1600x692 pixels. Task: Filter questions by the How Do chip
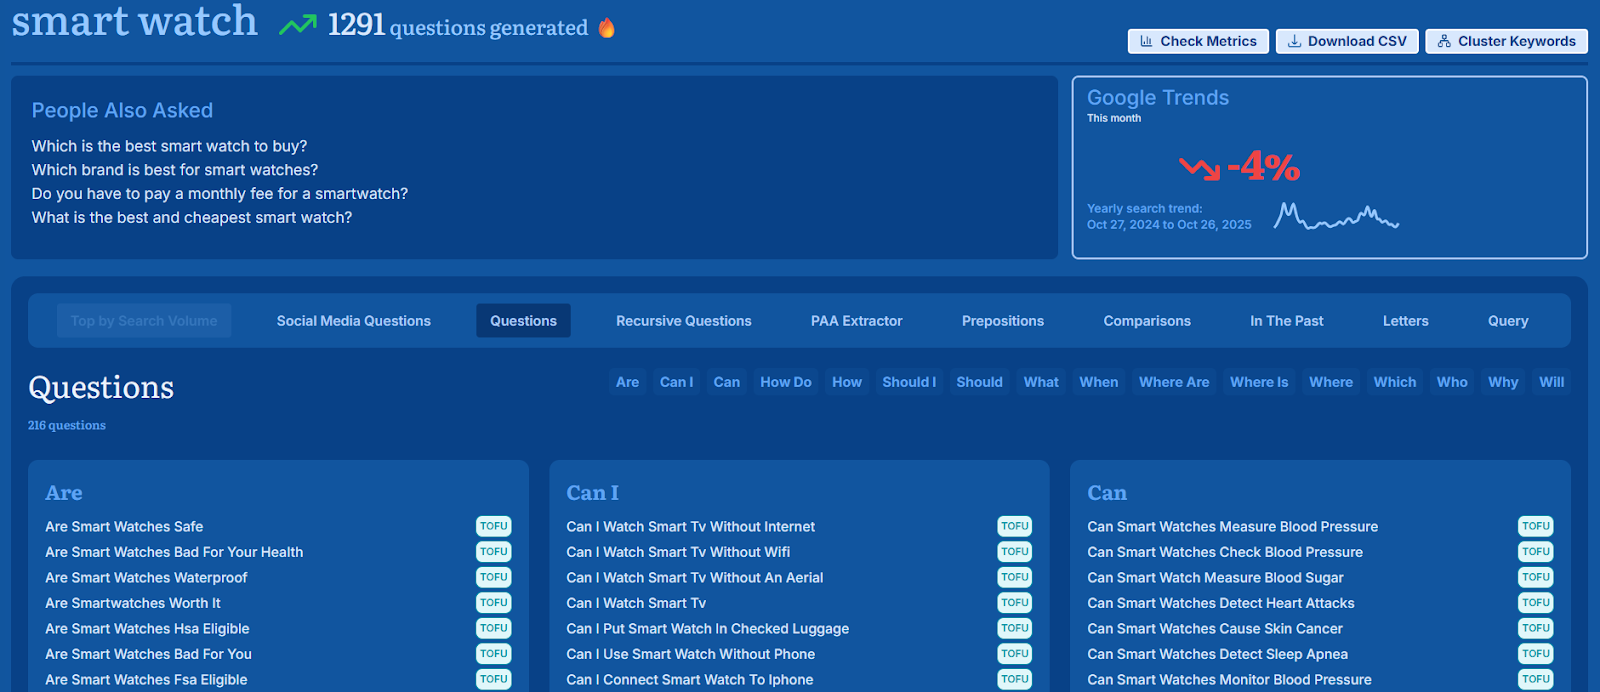pos(785,382)
